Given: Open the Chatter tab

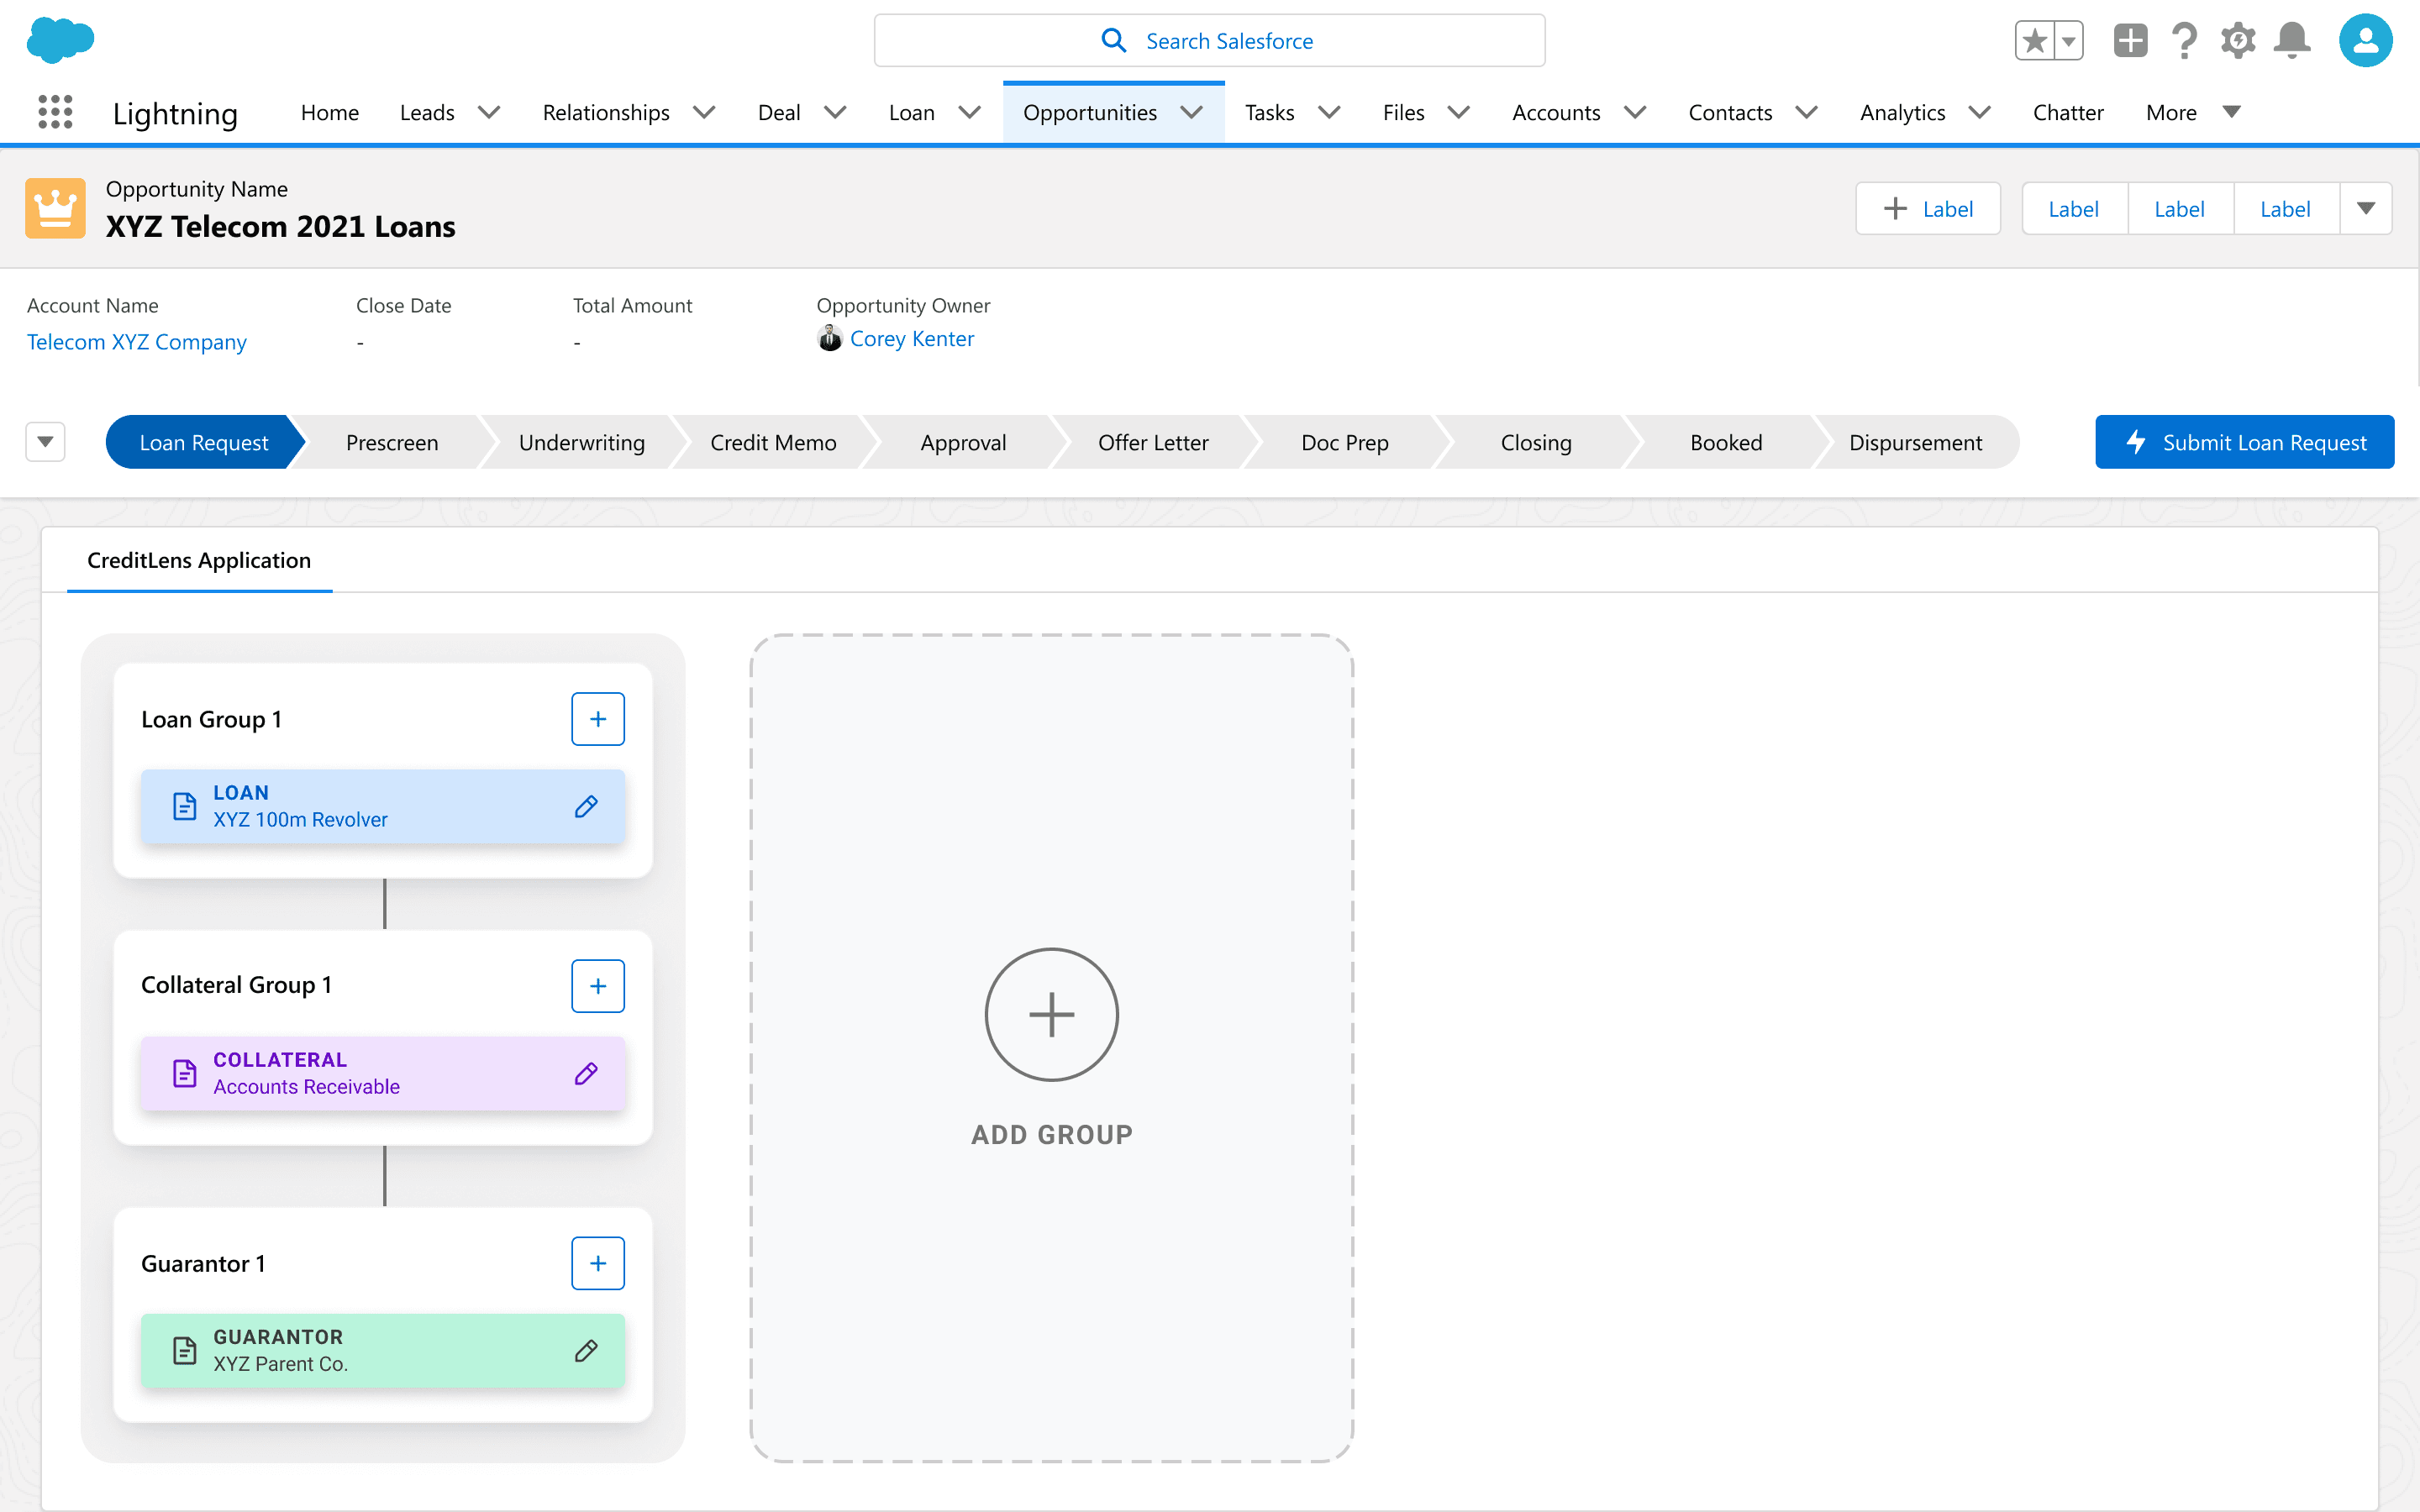Looking at the screenshot, I should pyautogui.click(x=2068, y=112).
